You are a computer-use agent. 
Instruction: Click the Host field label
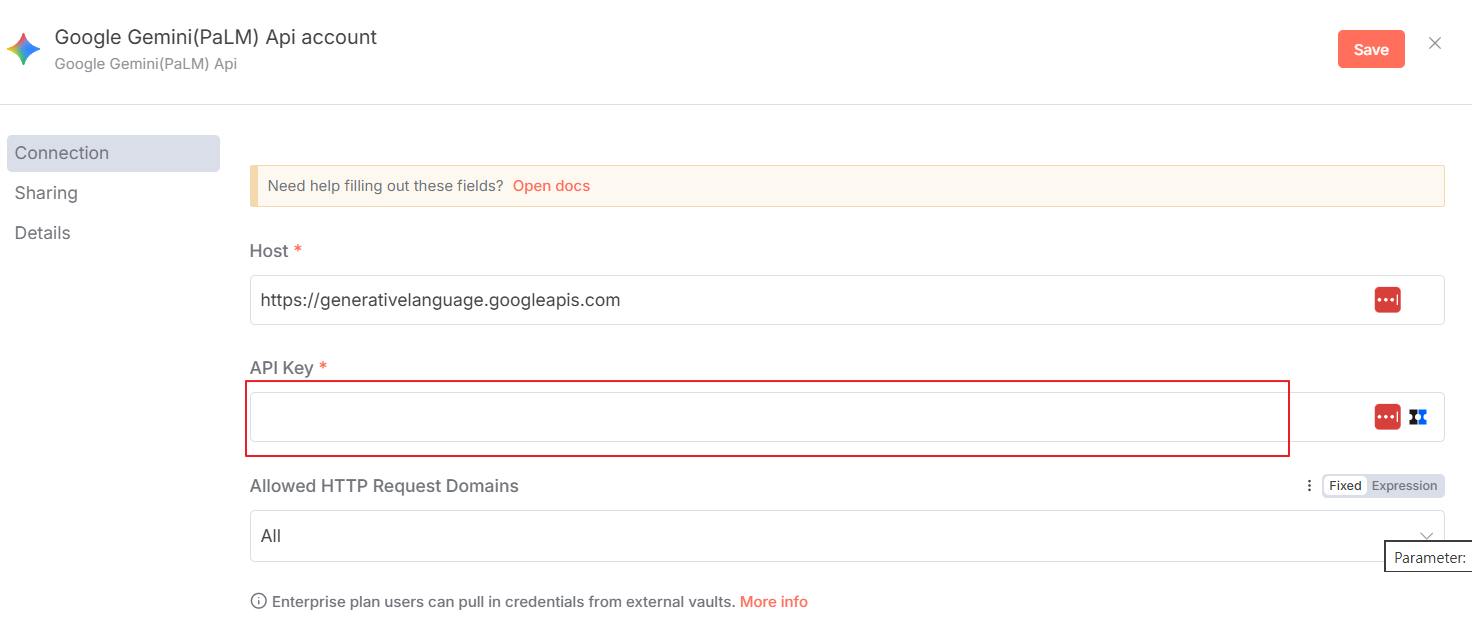coord(269,251)
